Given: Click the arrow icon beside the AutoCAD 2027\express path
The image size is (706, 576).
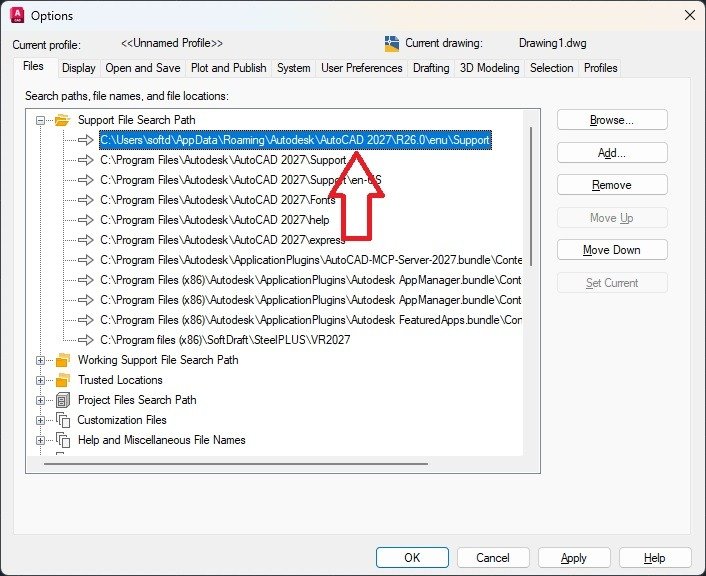Looking at the screenshot, I should tap(86, 240).
